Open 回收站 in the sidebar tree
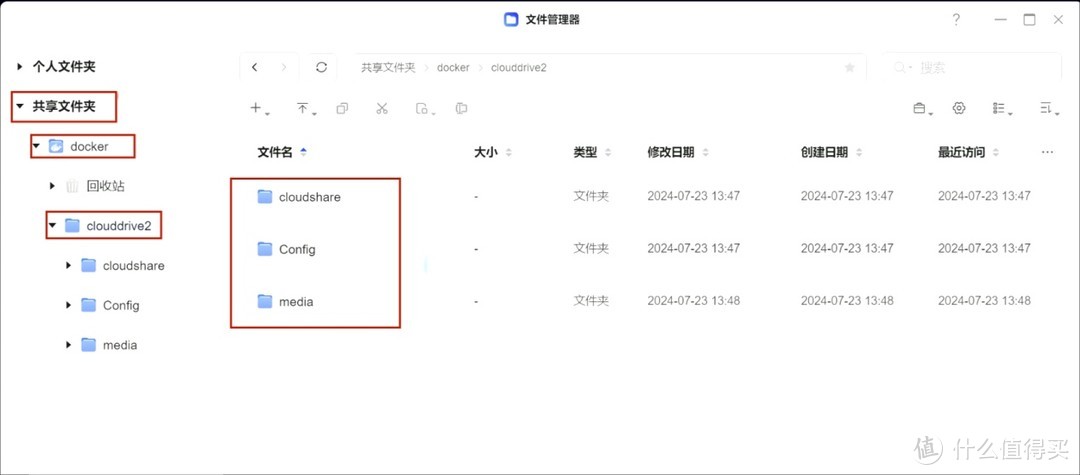 coord(105,186)
